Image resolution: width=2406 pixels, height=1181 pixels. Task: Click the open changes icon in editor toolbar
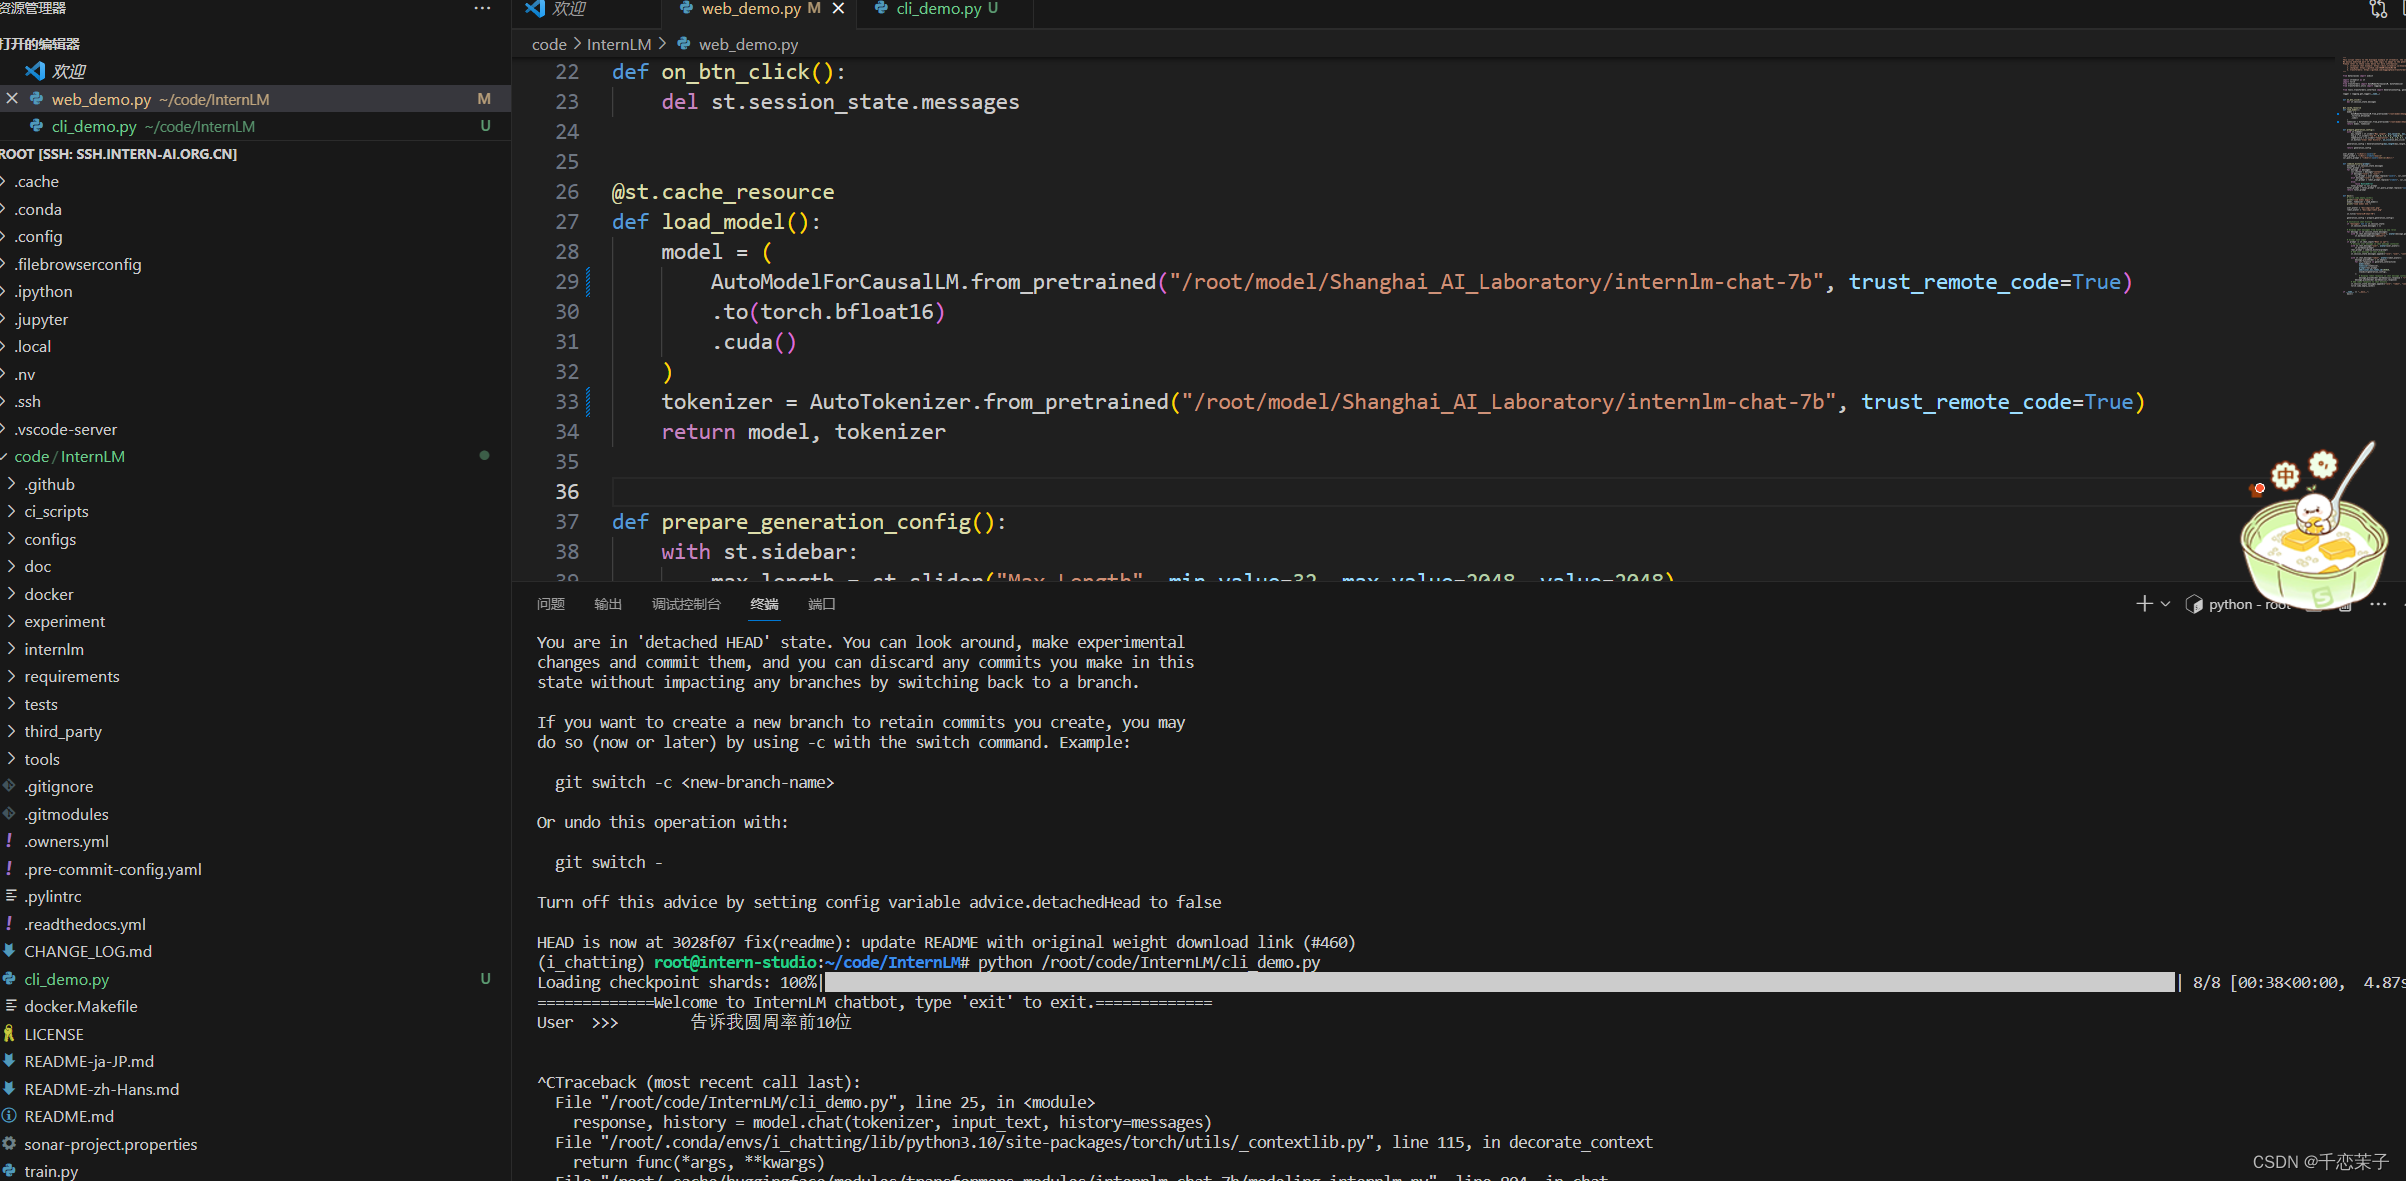tap(2378, 9)
